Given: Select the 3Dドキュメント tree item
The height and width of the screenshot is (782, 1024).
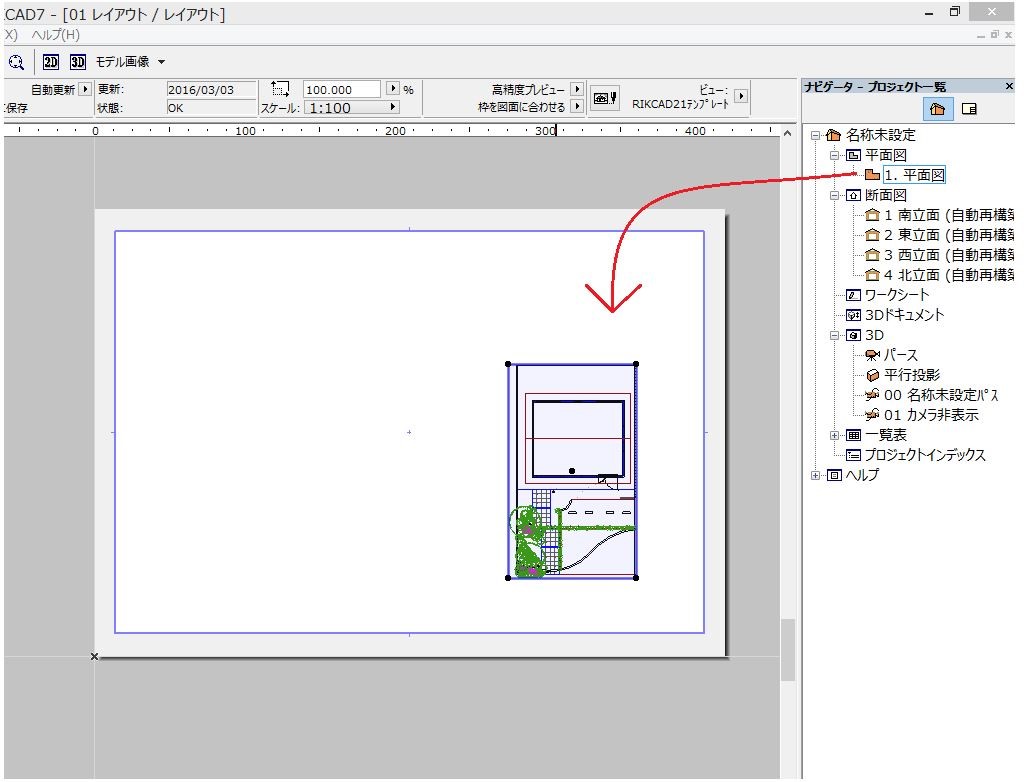Looking at the screenshot, I should coord(904,315).
